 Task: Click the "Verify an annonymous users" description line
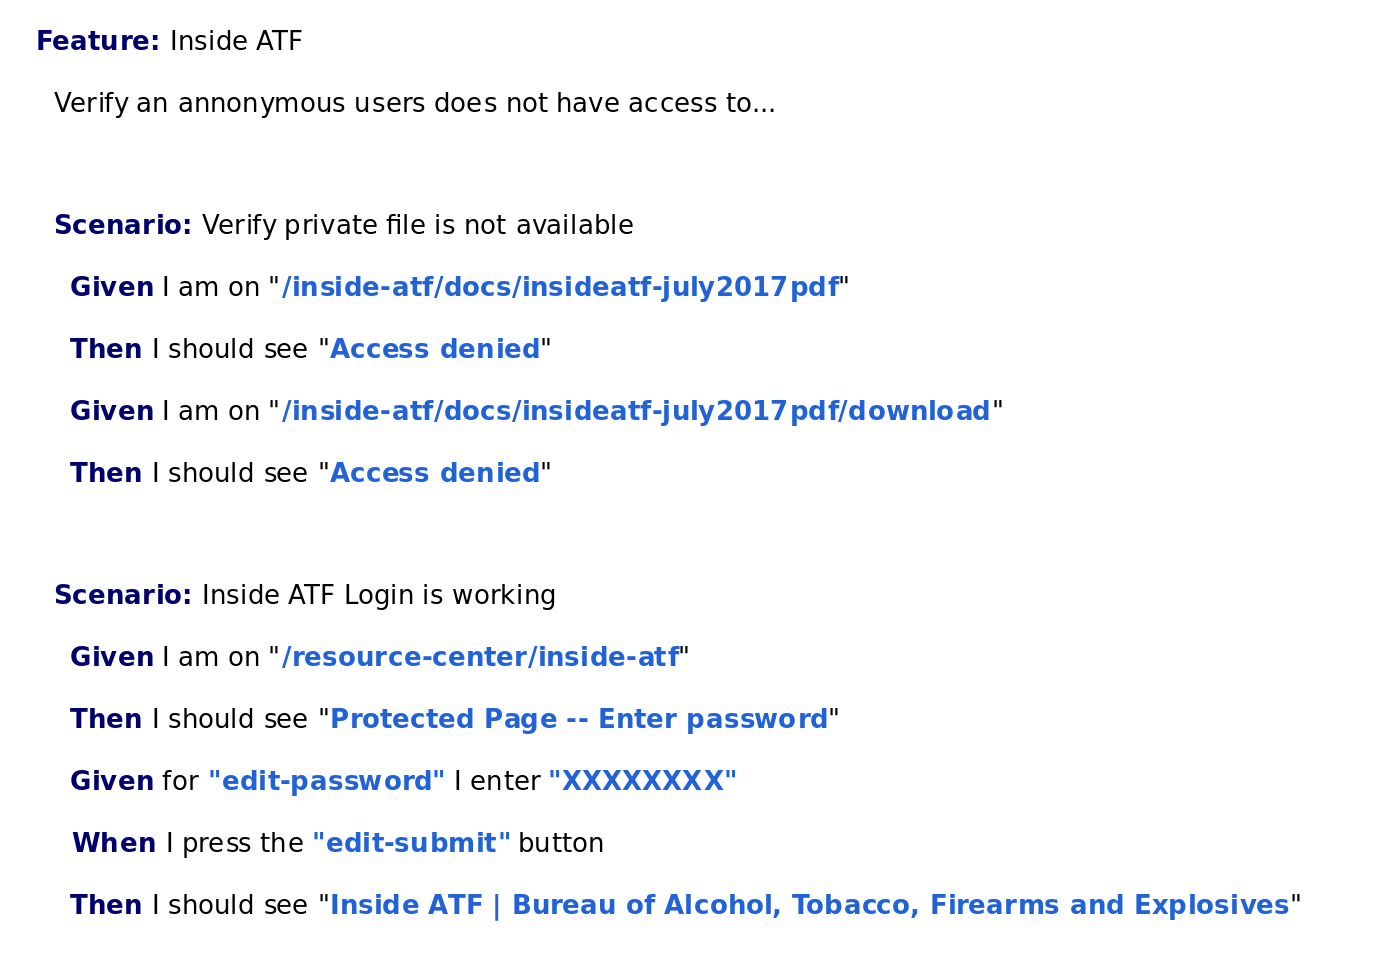coord(414,104)
